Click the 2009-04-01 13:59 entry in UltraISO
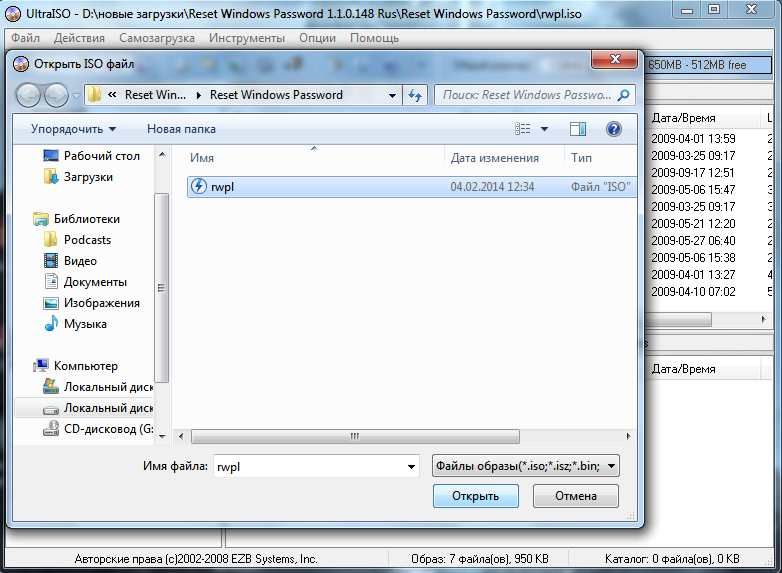Viewport: 782px width, 573px height. pos(693,139)
